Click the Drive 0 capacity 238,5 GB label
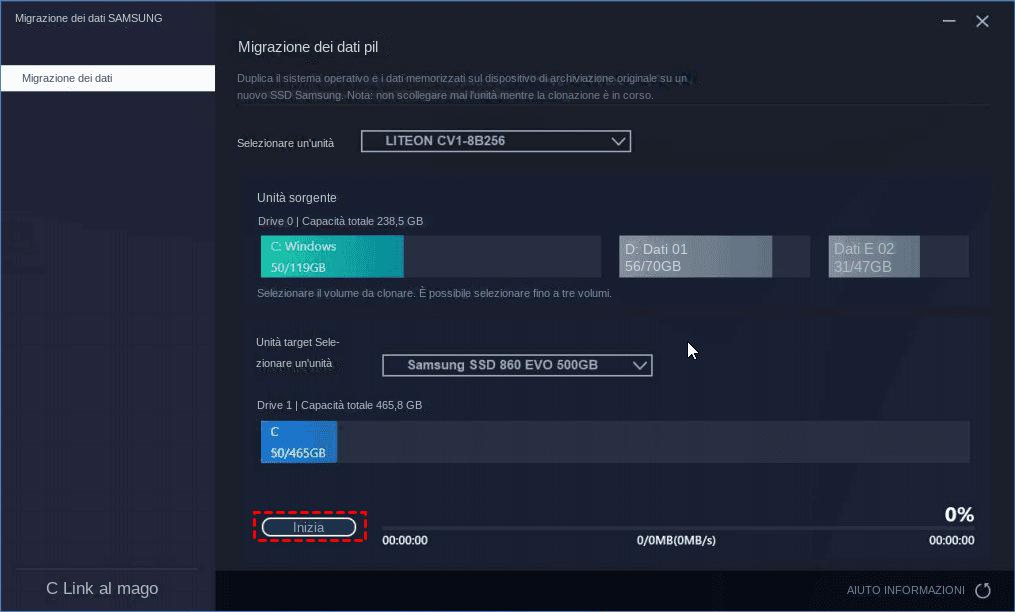 (340, 221)
